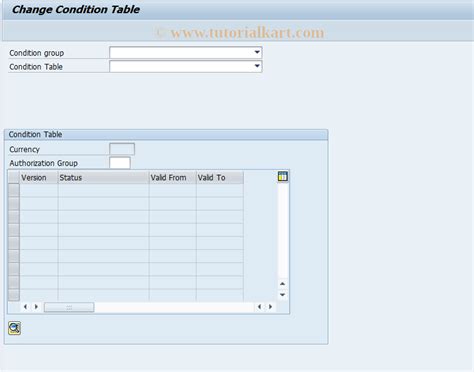Click the horizontal scrollbar thumb

(69, 307)
